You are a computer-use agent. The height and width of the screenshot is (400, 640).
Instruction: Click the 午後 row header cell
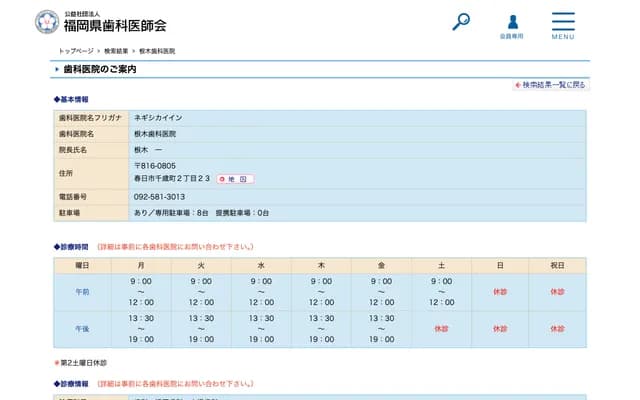point(82,328)
